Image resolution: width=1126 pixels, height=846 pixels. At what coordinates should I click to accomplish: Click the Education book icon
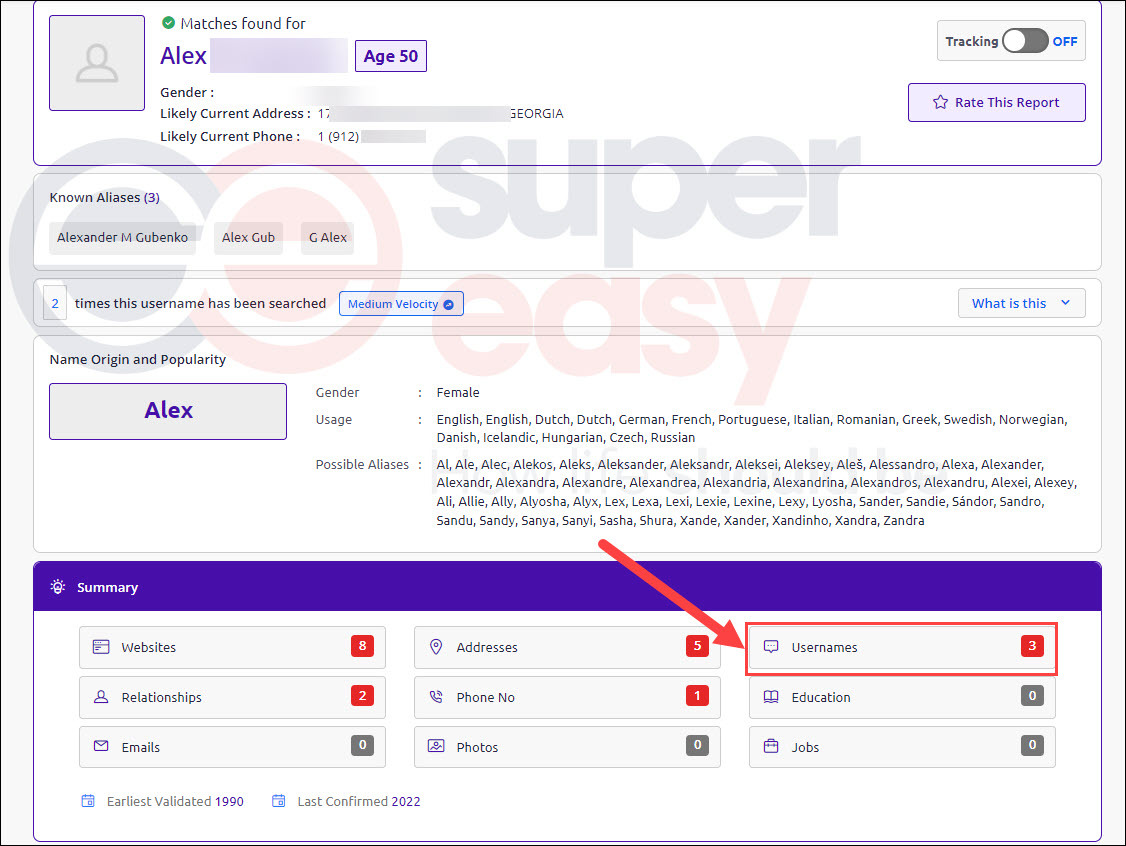click(771, 697)
